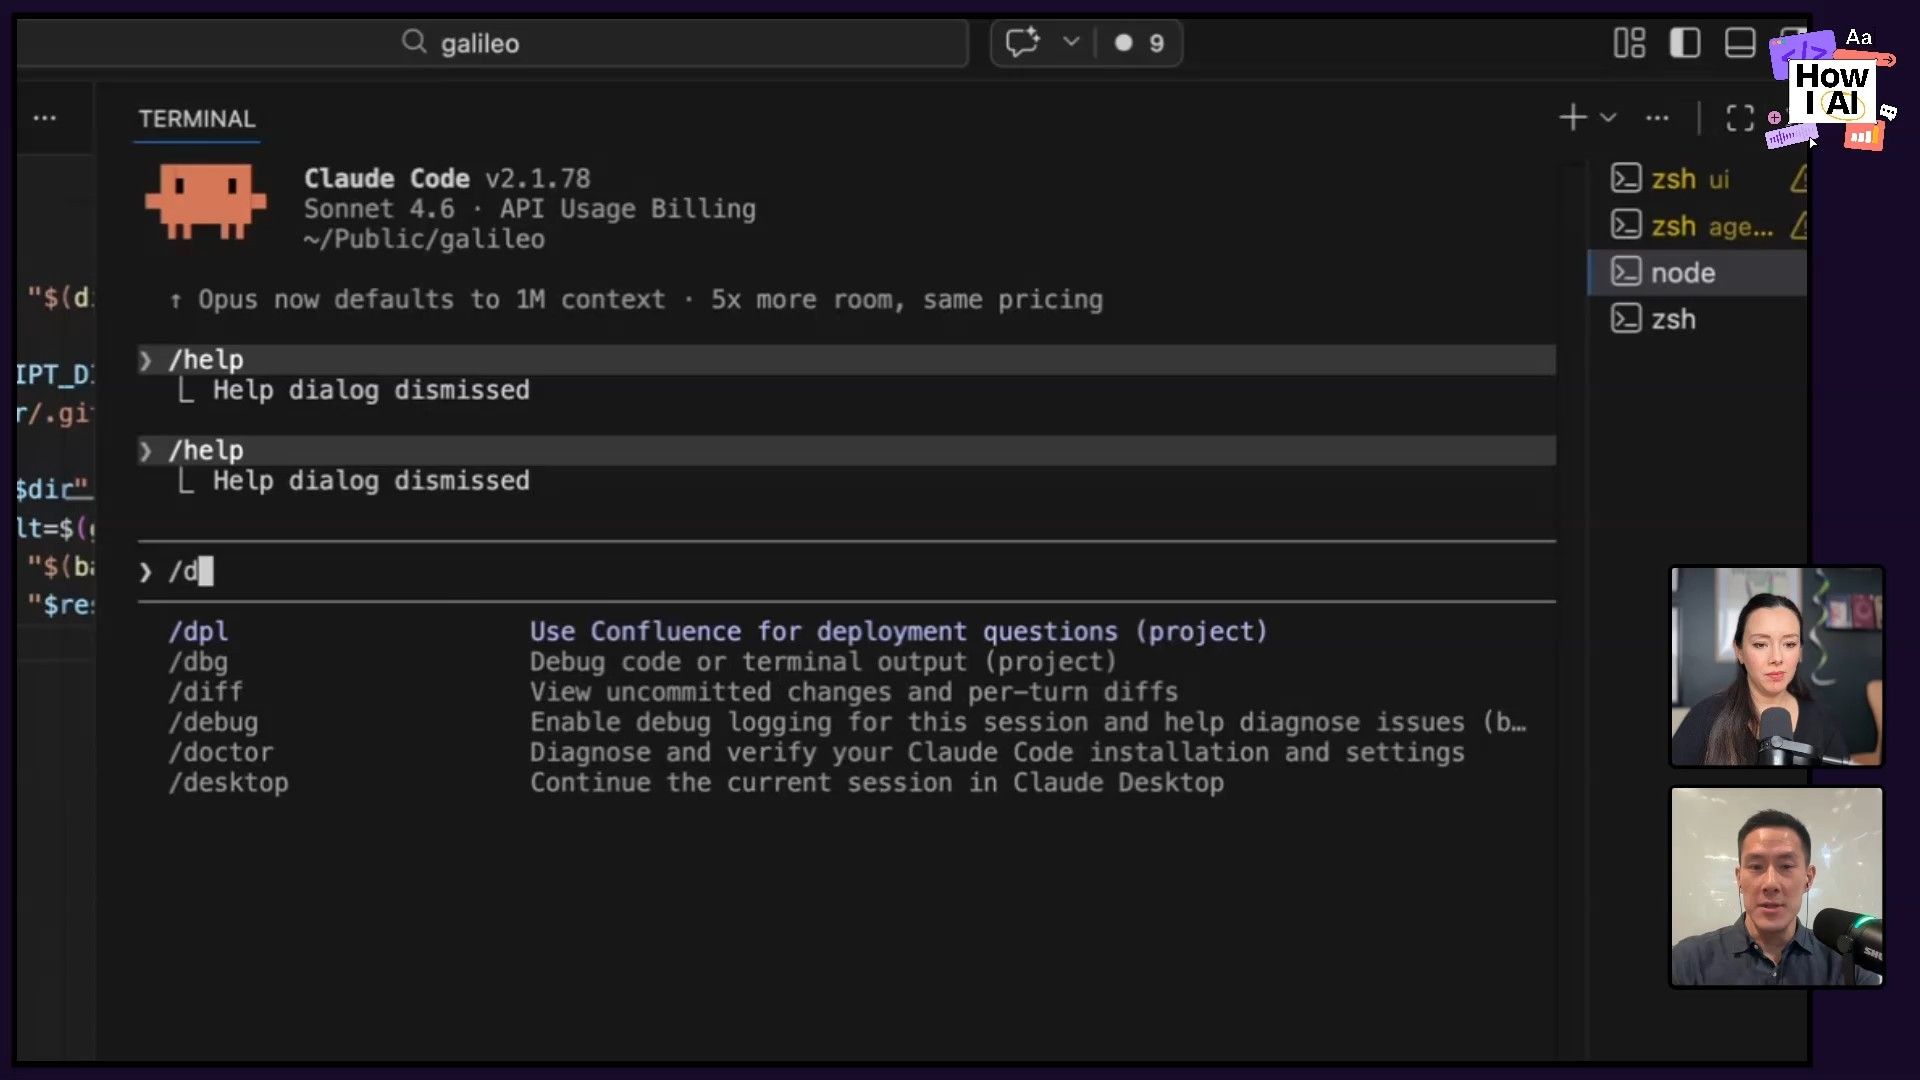Screen dimensions: 1920x1080
Task: Open terminal panel more actions ellipsis
Action: pos(1657,118)
